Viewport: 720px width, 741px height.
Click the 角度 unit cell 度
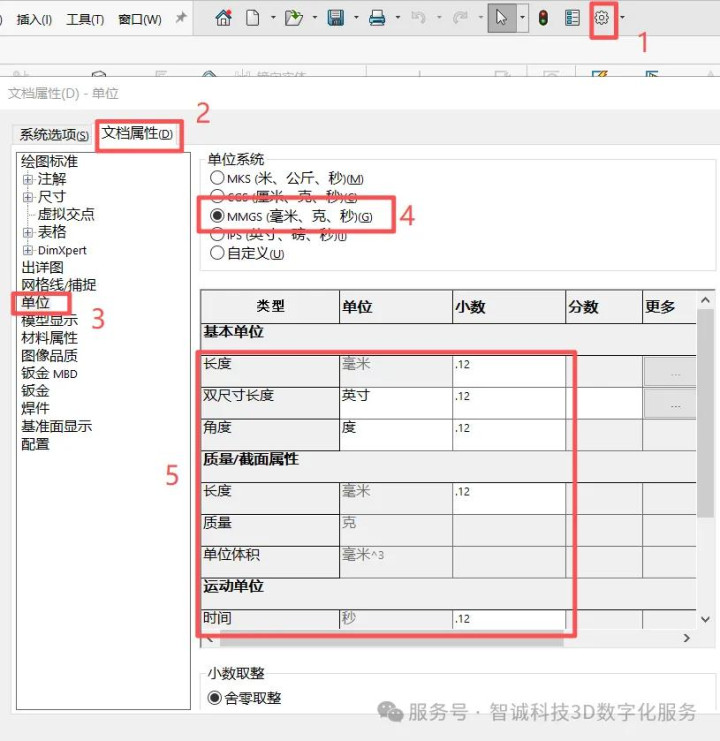pyautogui.click(x=396, y=435)
